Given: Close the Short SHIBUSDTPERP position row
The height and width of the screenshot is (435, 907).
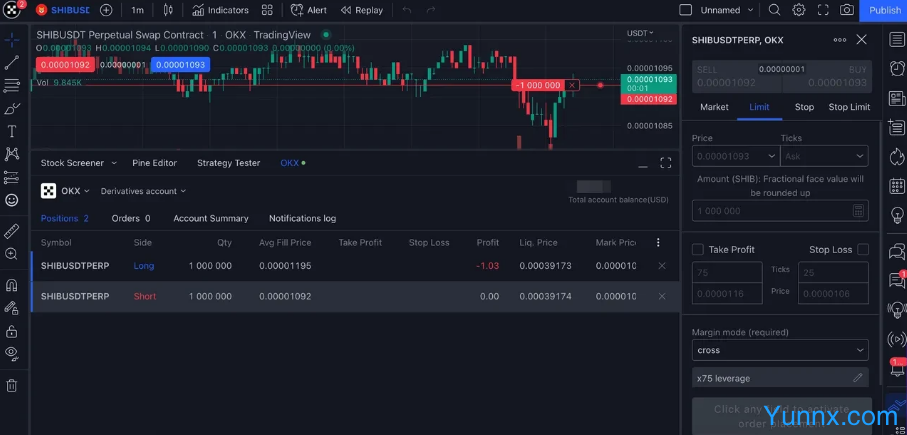Looking at the screenshot, I should click(662, 296).
